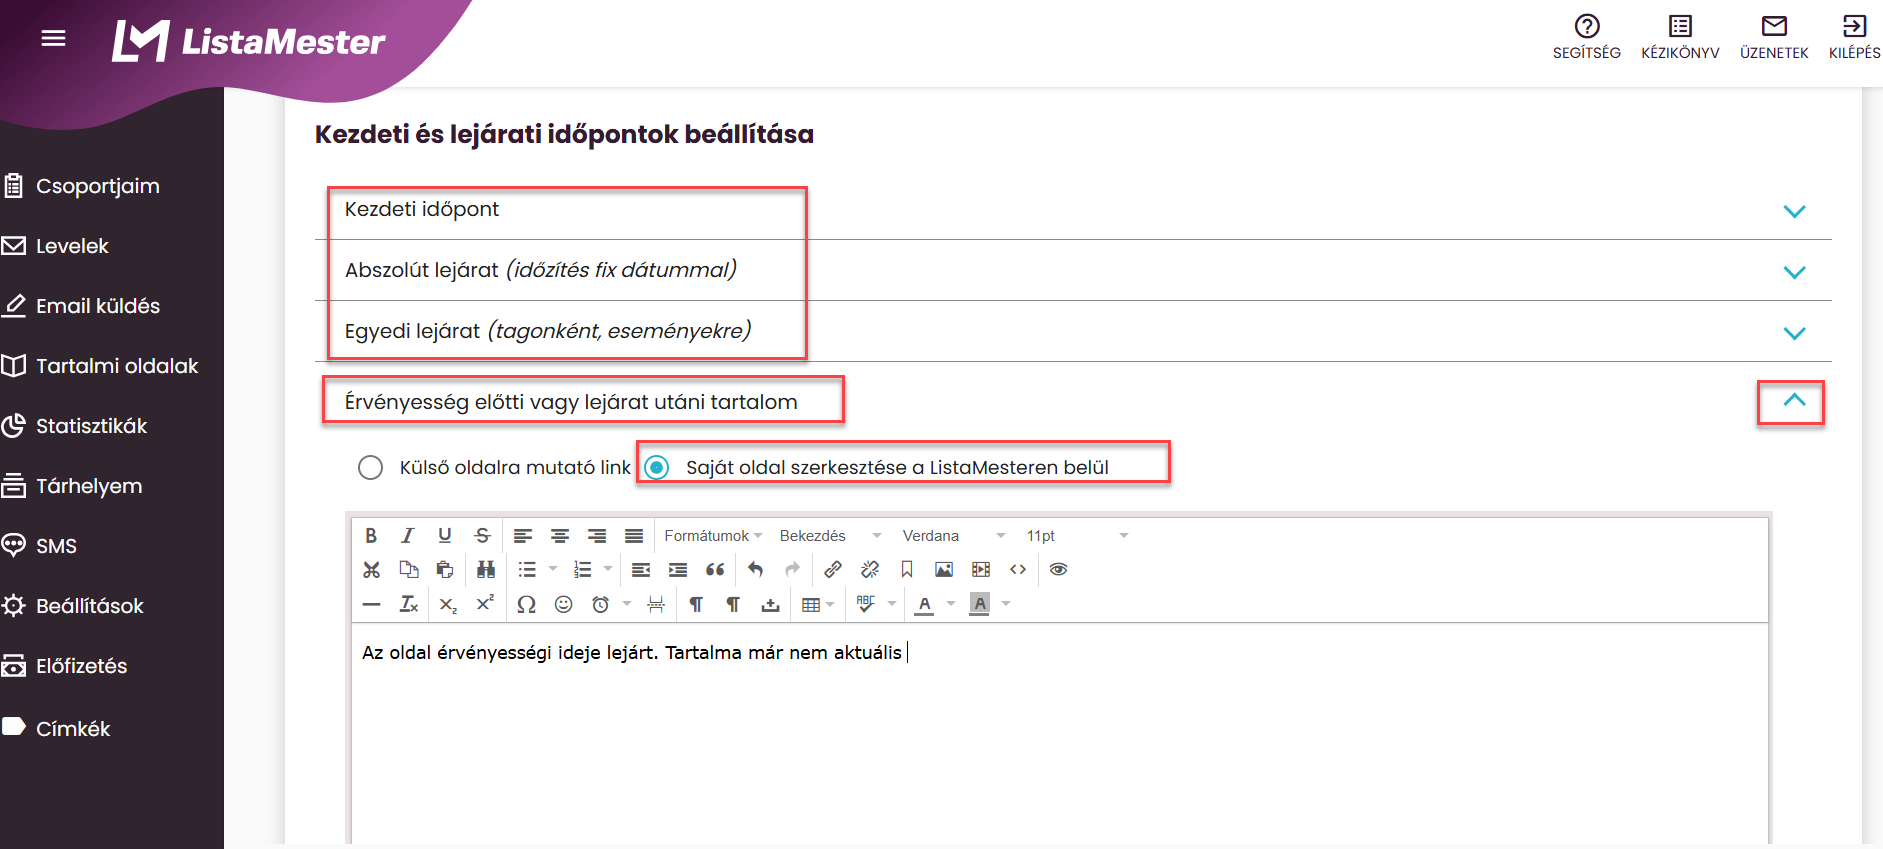Image resolution: width=1883 pixels, height=849 pixels.
Task: Open the text color picker arrow
Action: pos(951,604)
